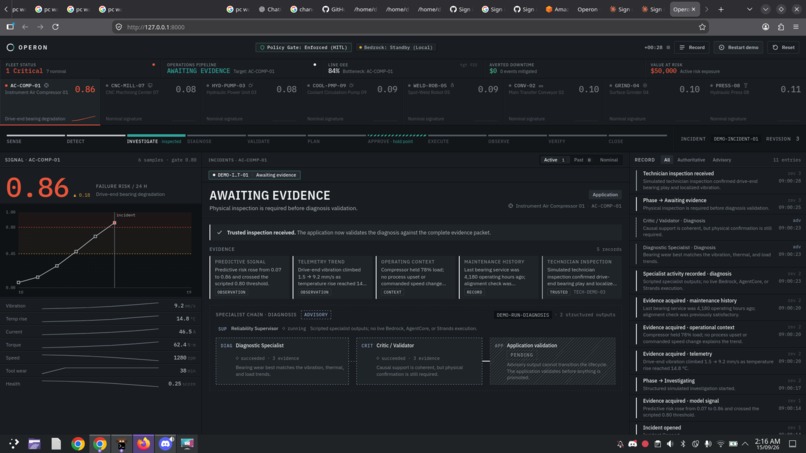Select the WELD-ROB-05 asset card
The image size is (806, 453).
point(453,102)
